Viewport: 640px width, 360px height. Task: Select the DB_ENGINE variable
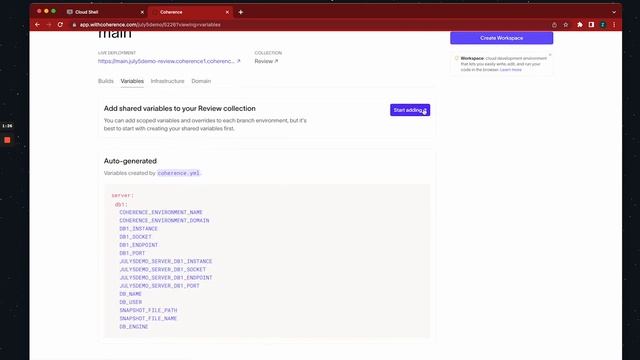[133, 327]
